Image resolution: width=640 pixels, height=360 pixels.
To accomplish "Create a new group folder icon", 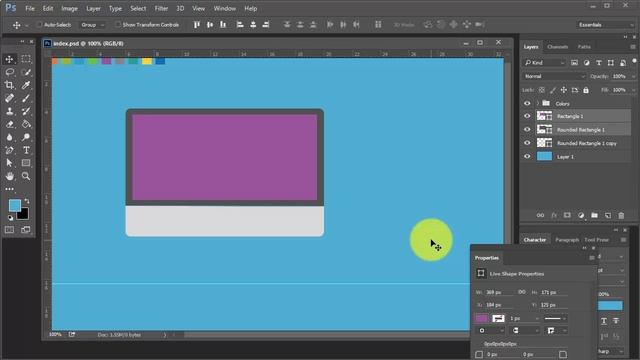I will pyautogui.click(x=594, y=215).
